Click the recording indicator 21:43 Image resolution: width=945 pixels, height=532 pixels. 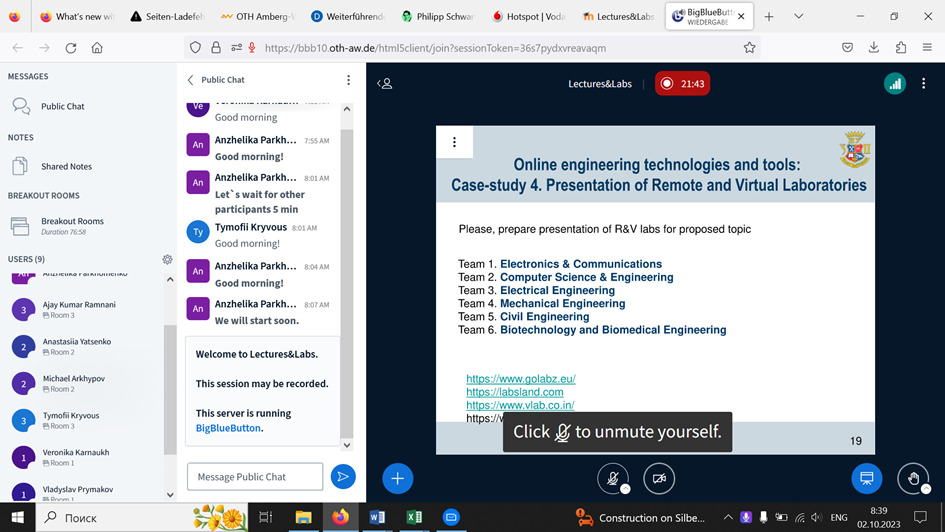[682, 84]
